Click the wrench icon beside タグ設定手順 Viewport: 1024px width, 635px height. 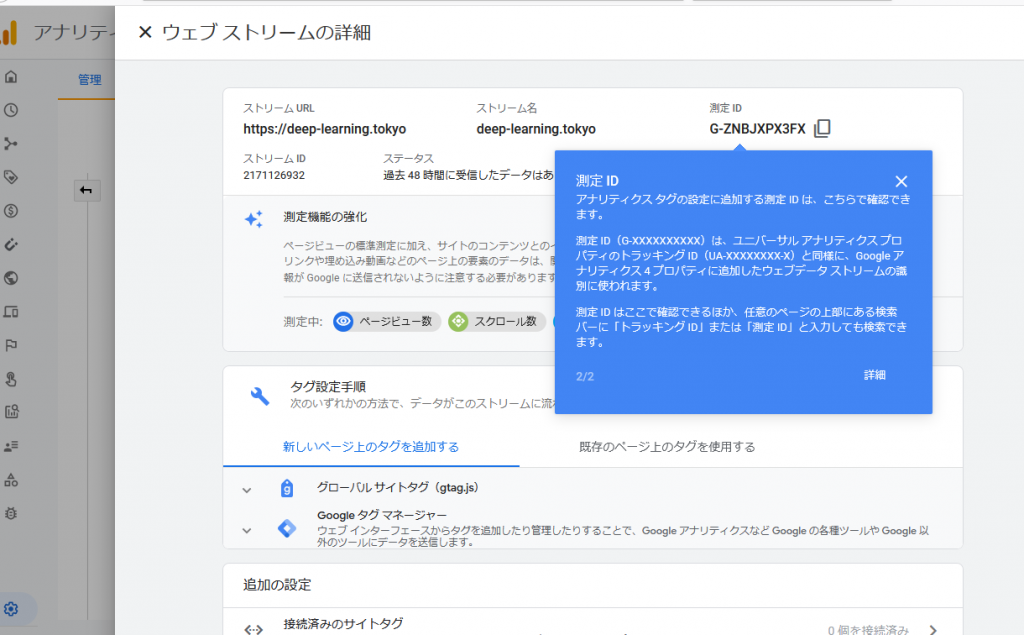260,395
